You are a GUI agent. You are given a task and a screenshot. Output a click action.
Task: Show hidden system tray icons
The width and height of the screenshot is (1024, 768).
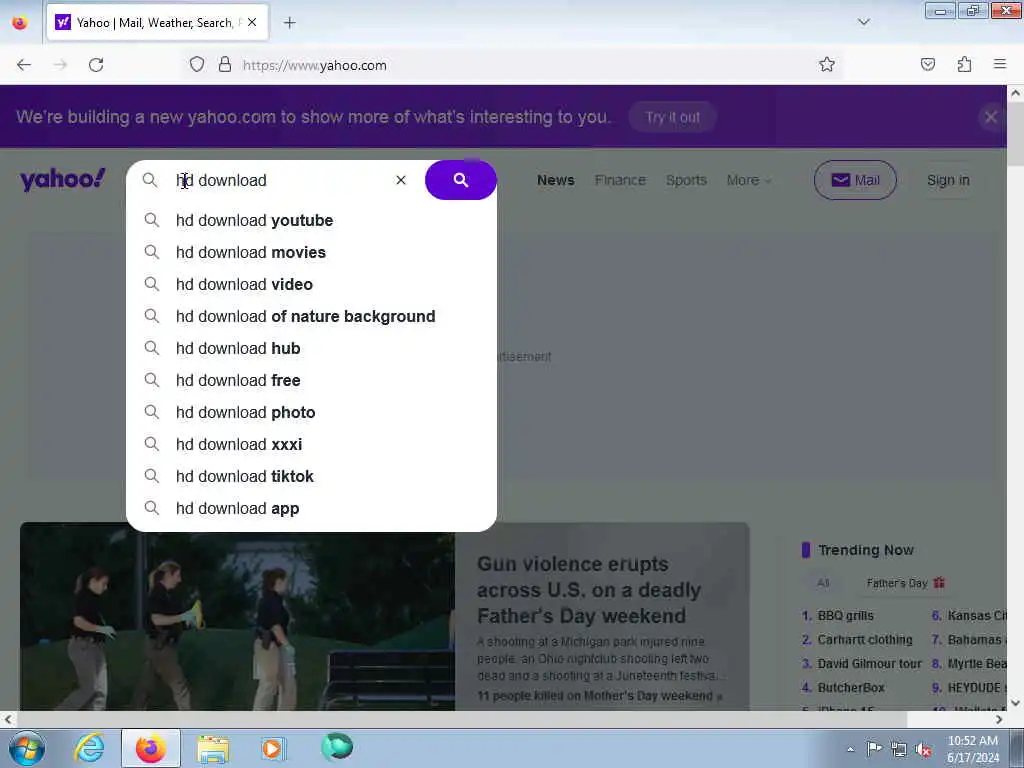click(850, 749)
